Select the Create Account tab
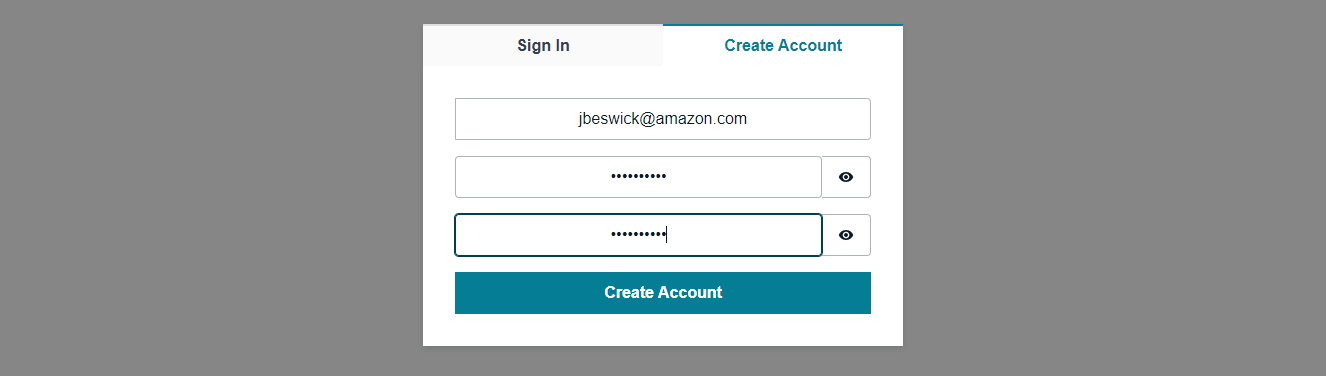1326x376 pixels. [783, 45]
